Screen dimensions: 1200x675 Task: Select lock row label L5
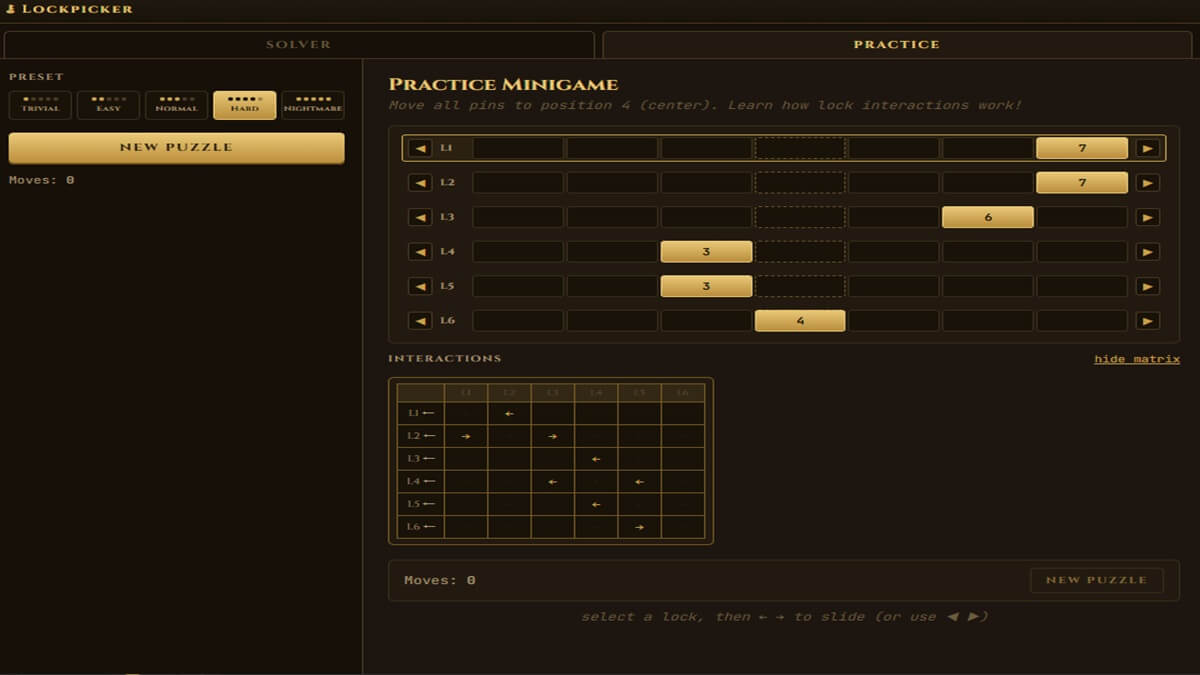pos(447,286)
